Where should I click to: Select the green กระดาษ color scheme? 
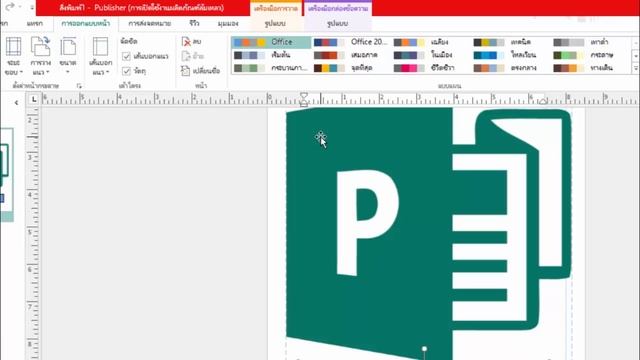[591, 55]
